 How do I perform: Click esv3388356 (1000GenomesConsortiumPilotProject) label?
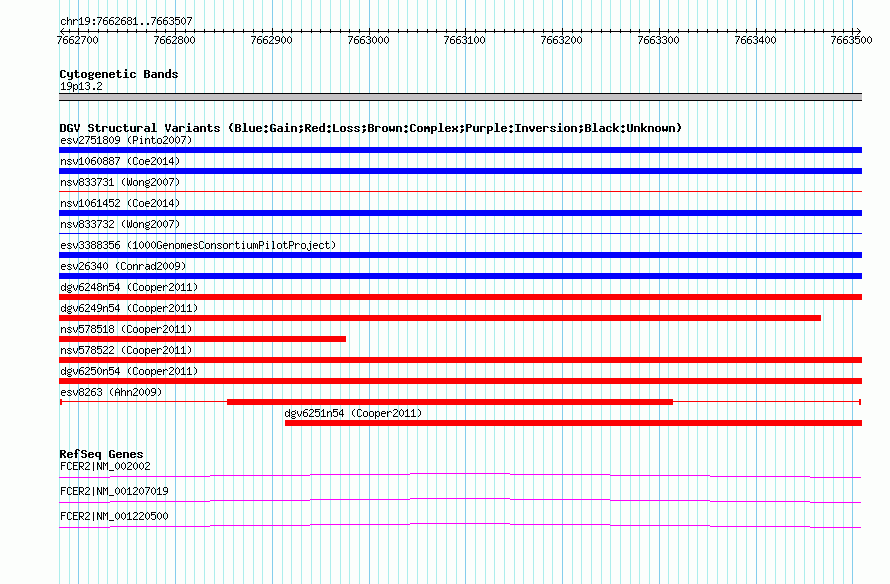pyautogui.click(x=198, y=245)
